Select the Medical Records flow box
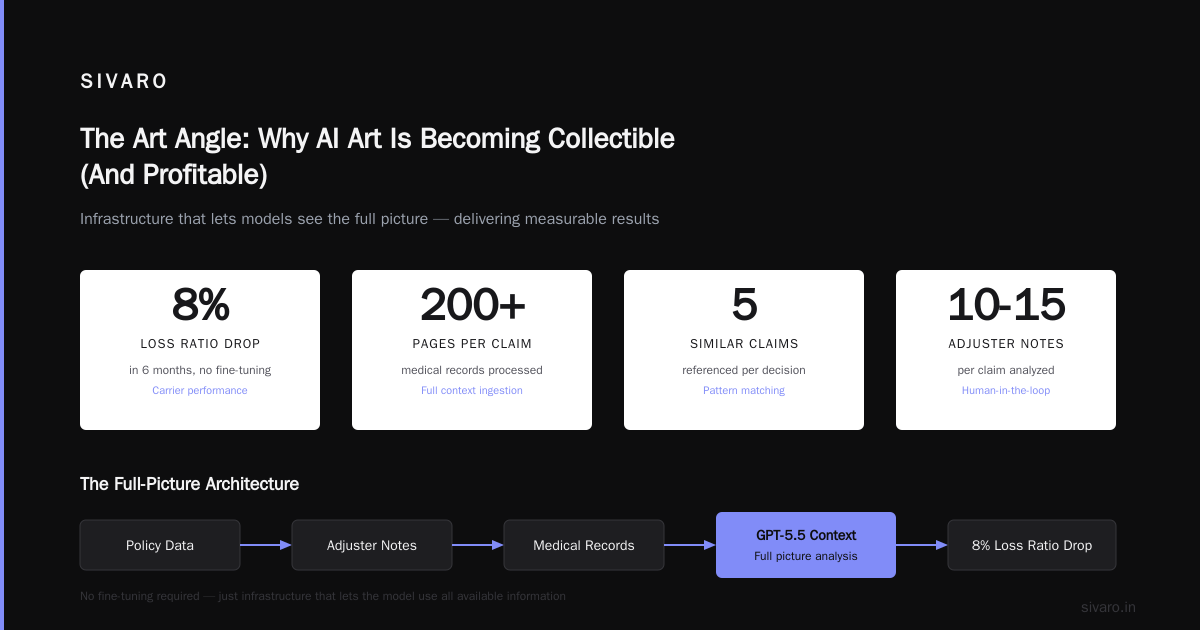The image size is (1200, 630). coord(584,545)
